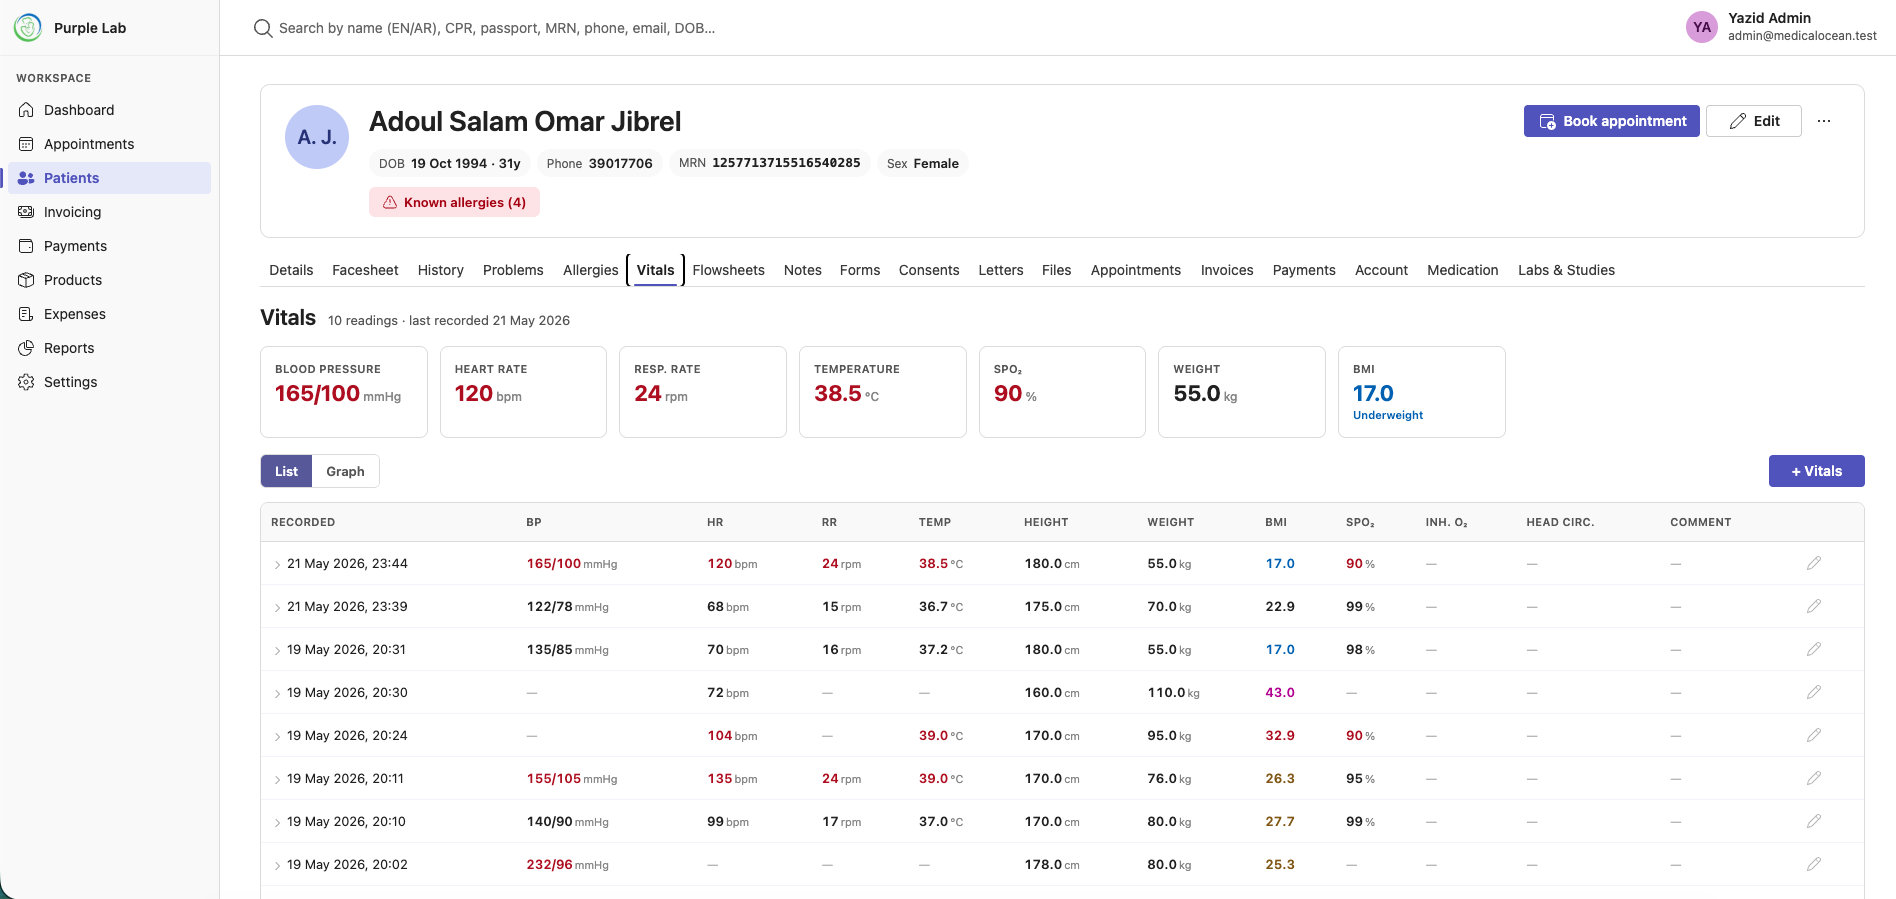Open Expenses in the sidebar
1896x899 pixels.
[110, 314]
